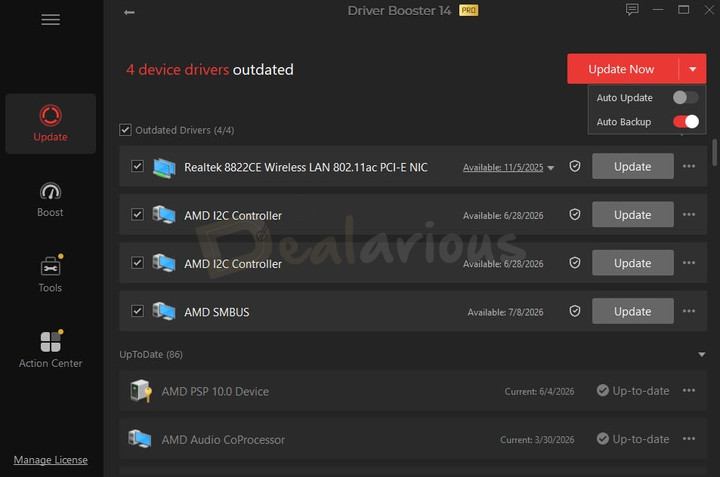This screenshot has width=720, height=477.
Task: Click first AMD I2C Controller shield icon
Action: coord(574,214)
